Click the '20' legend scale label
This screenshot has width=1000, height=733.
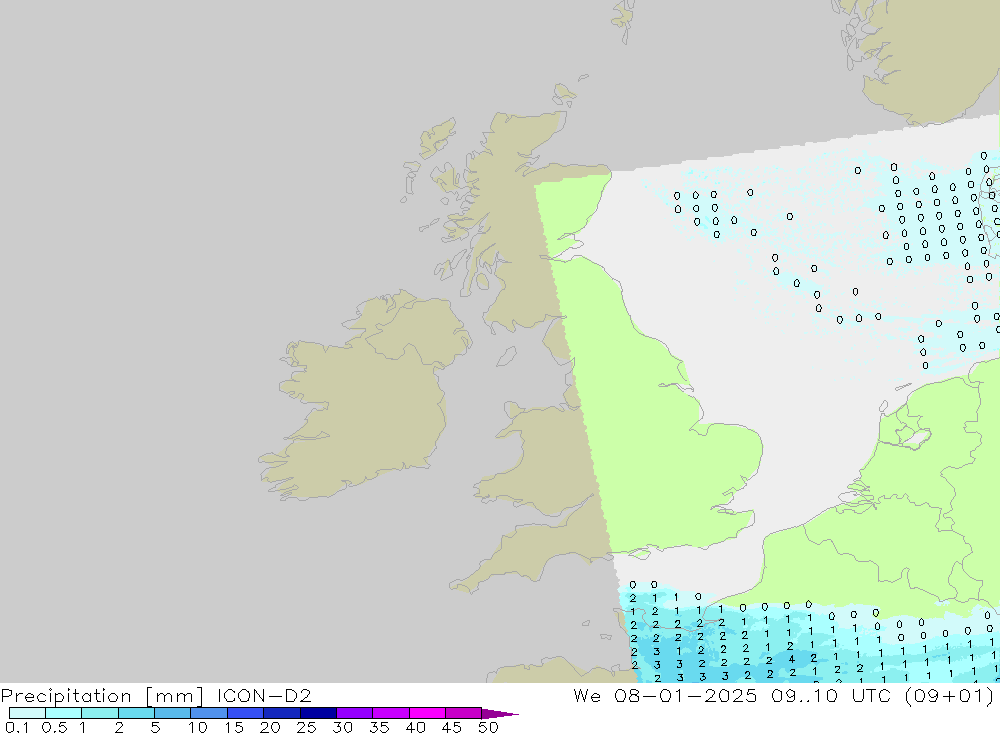click(270, 727)
